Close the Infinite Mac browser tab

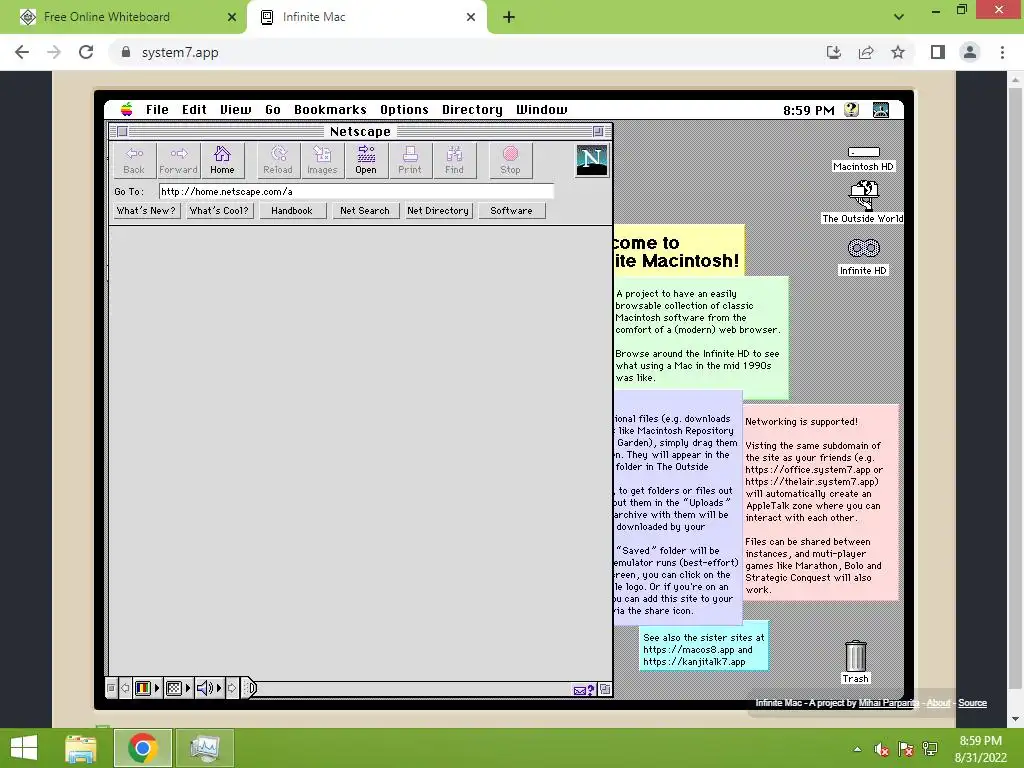pyautogui.click(x=471, y=17)
